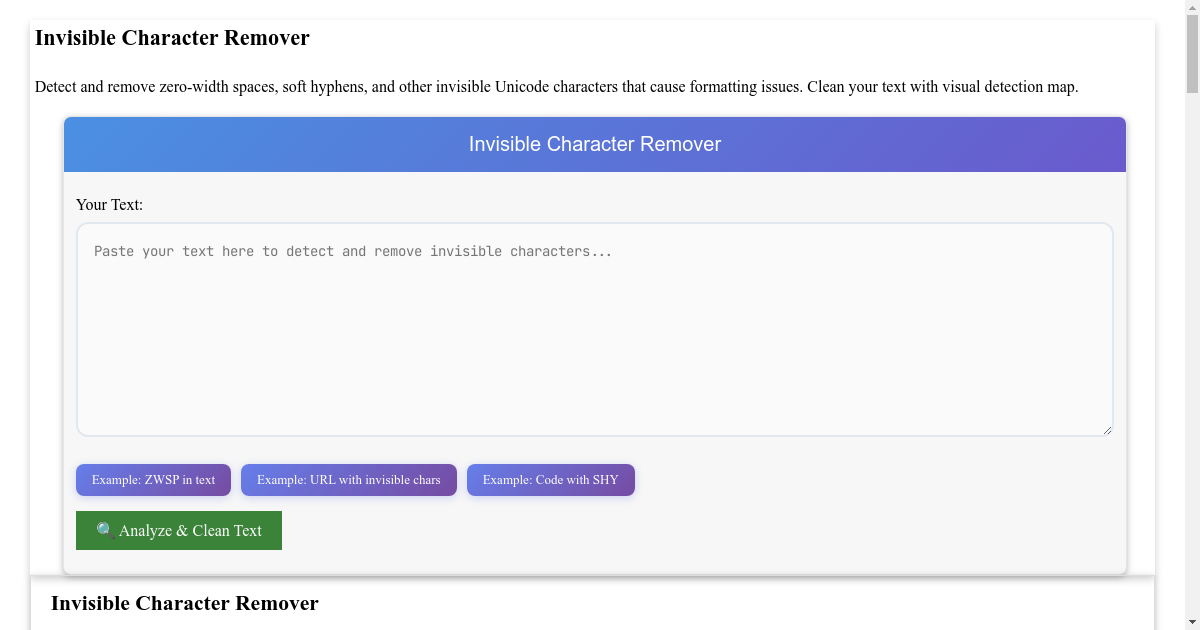The image size is (1200, 630).
Task: Click the 'Your Text:' label
Action: coord(110,205)
